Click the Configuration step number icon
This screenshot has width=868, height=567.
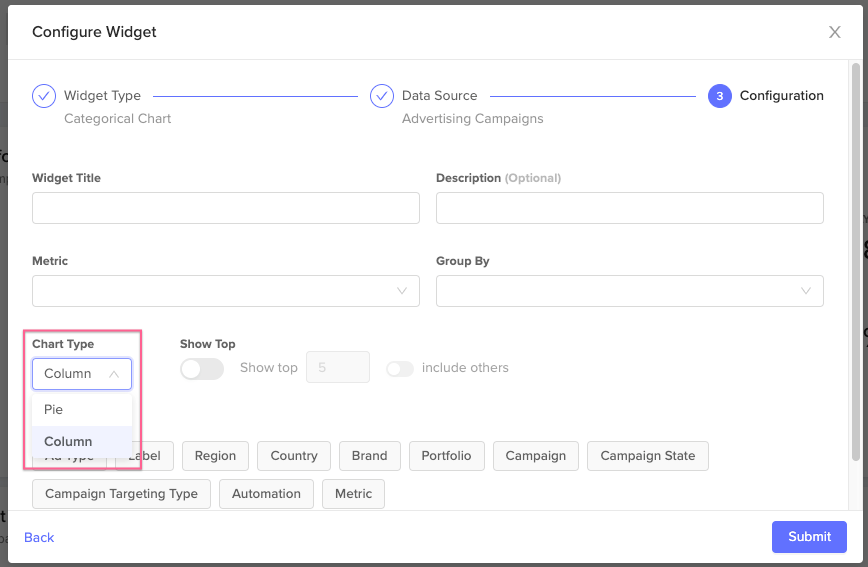pos(719,96)
